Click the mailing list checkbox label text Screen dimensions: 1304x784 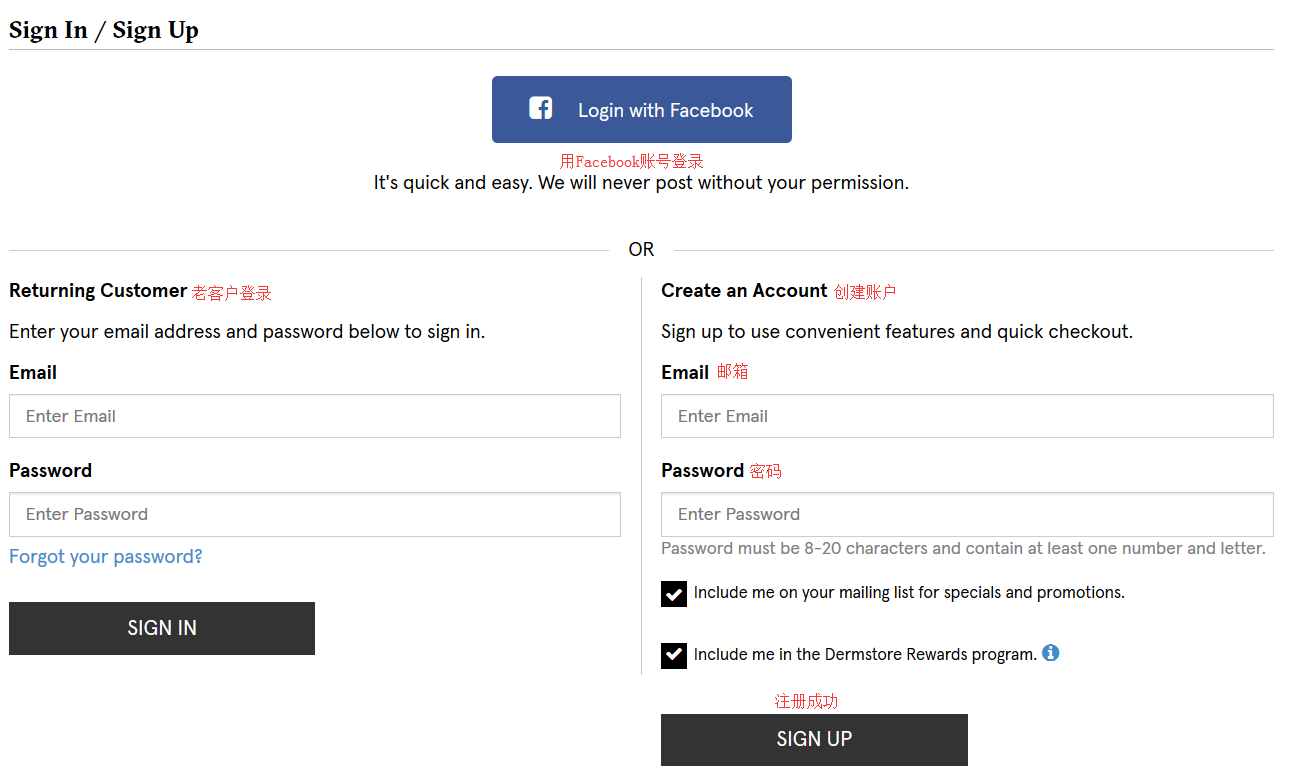pos(909,593)
